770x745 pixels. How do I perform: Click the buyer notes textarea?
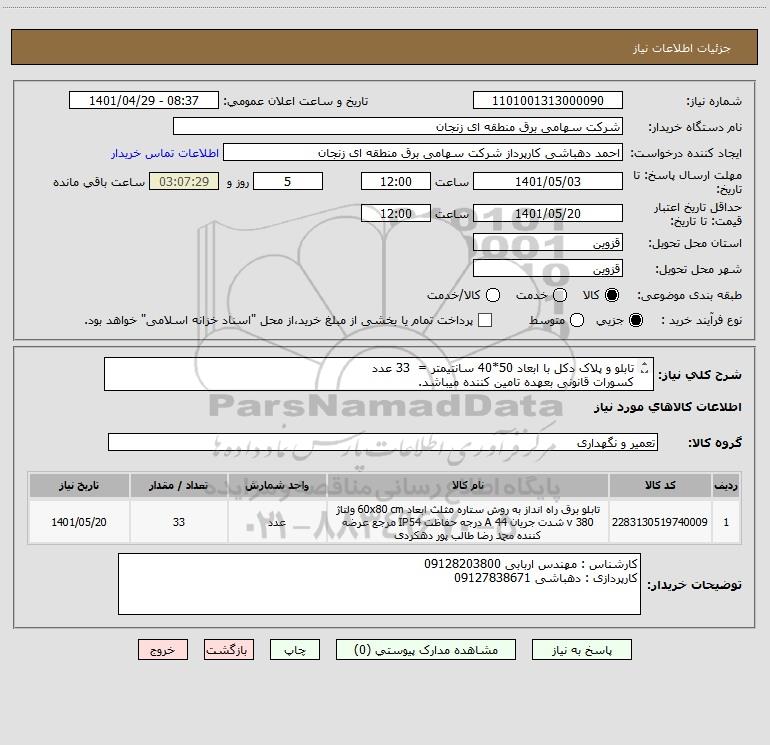click(379, 584)
